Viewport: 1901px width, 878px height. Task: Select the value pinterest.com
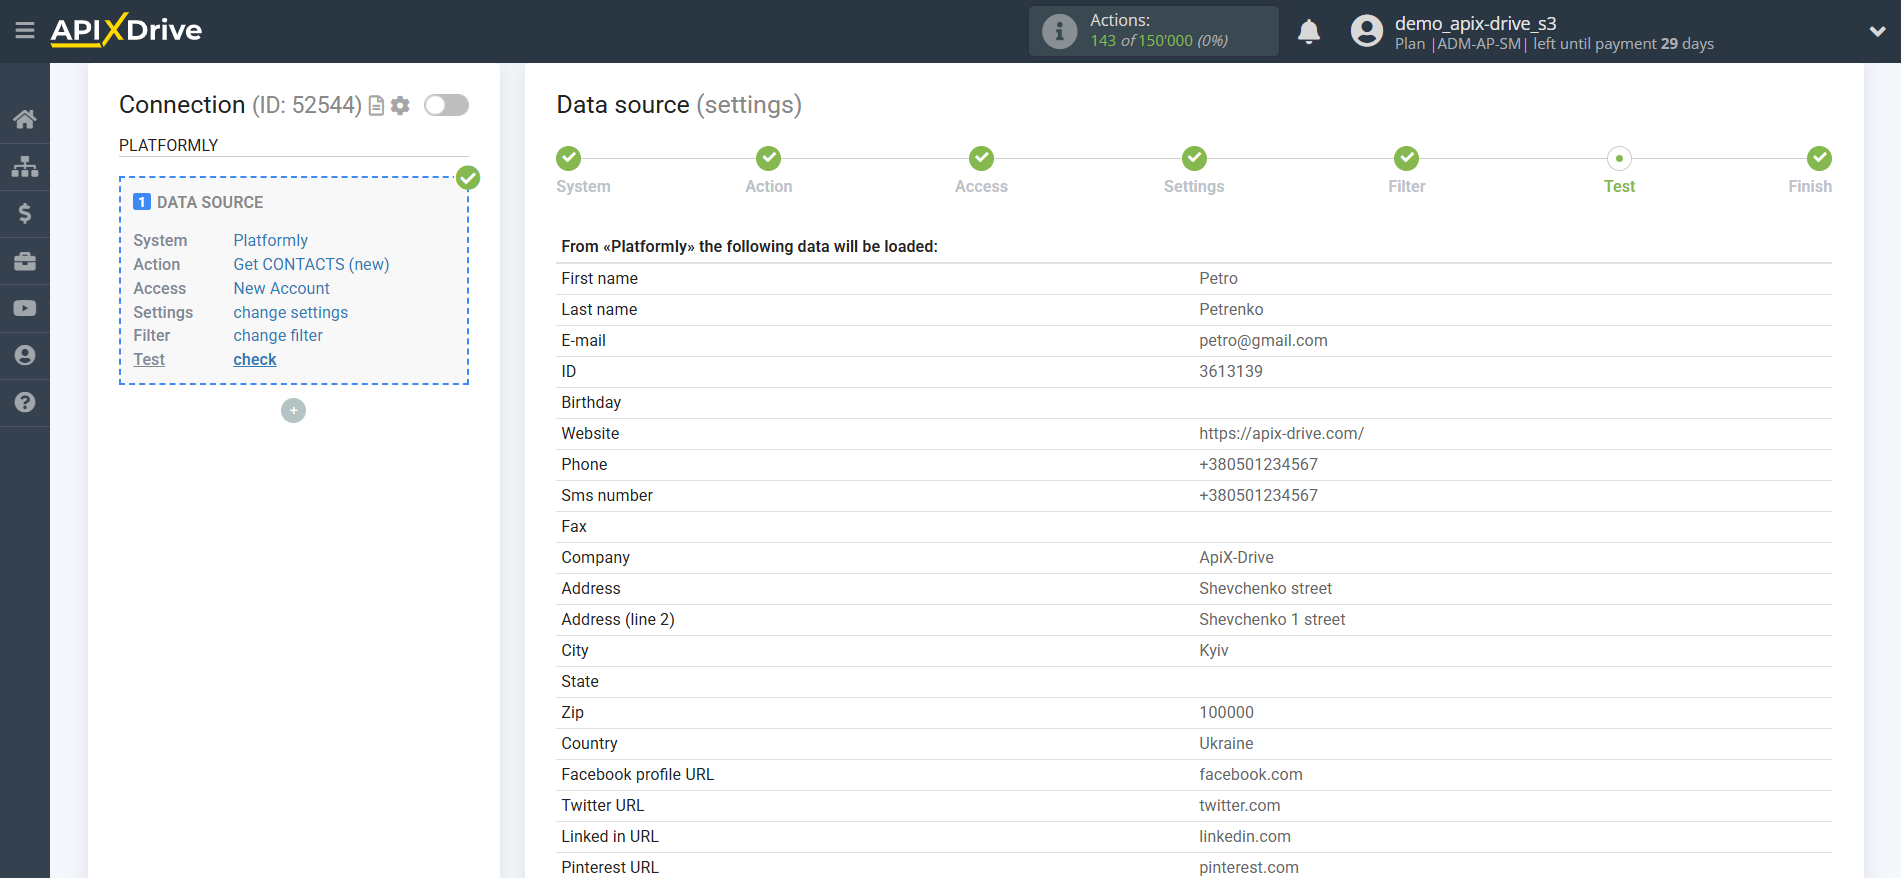(1248, 868)
